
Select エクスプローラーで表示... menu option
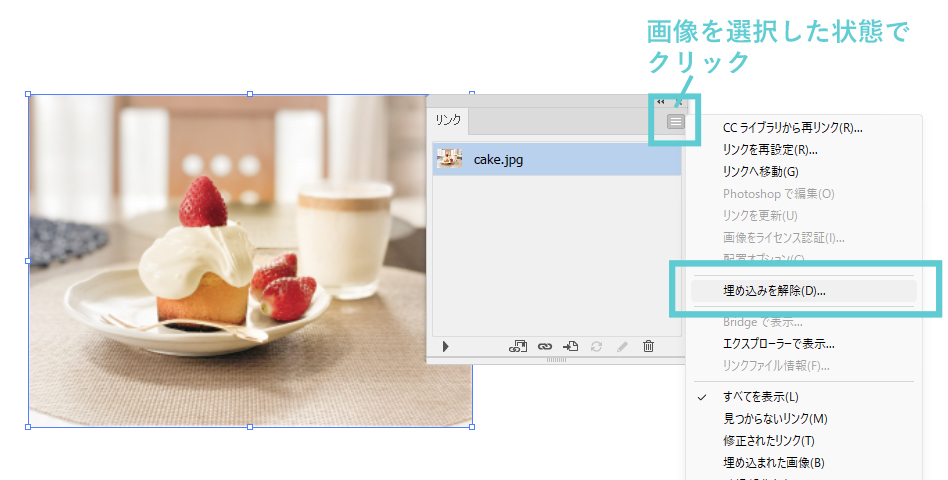coord(778,343)
